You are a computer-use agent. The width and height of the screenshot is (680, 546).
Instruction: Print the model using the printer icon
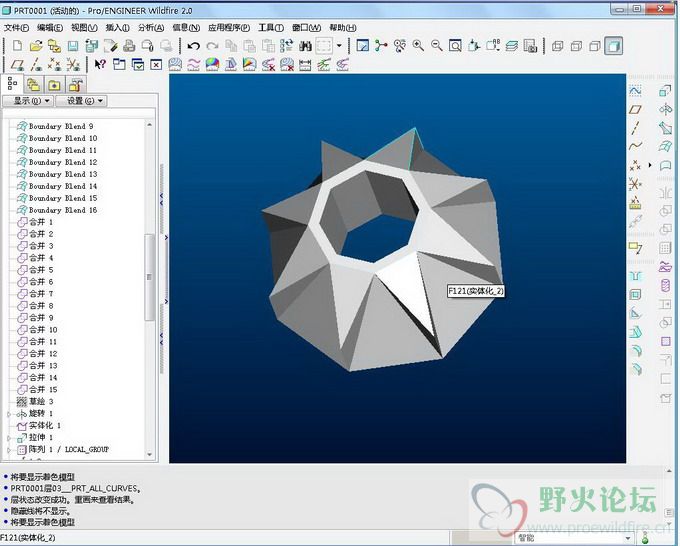(x=129, y=46)
